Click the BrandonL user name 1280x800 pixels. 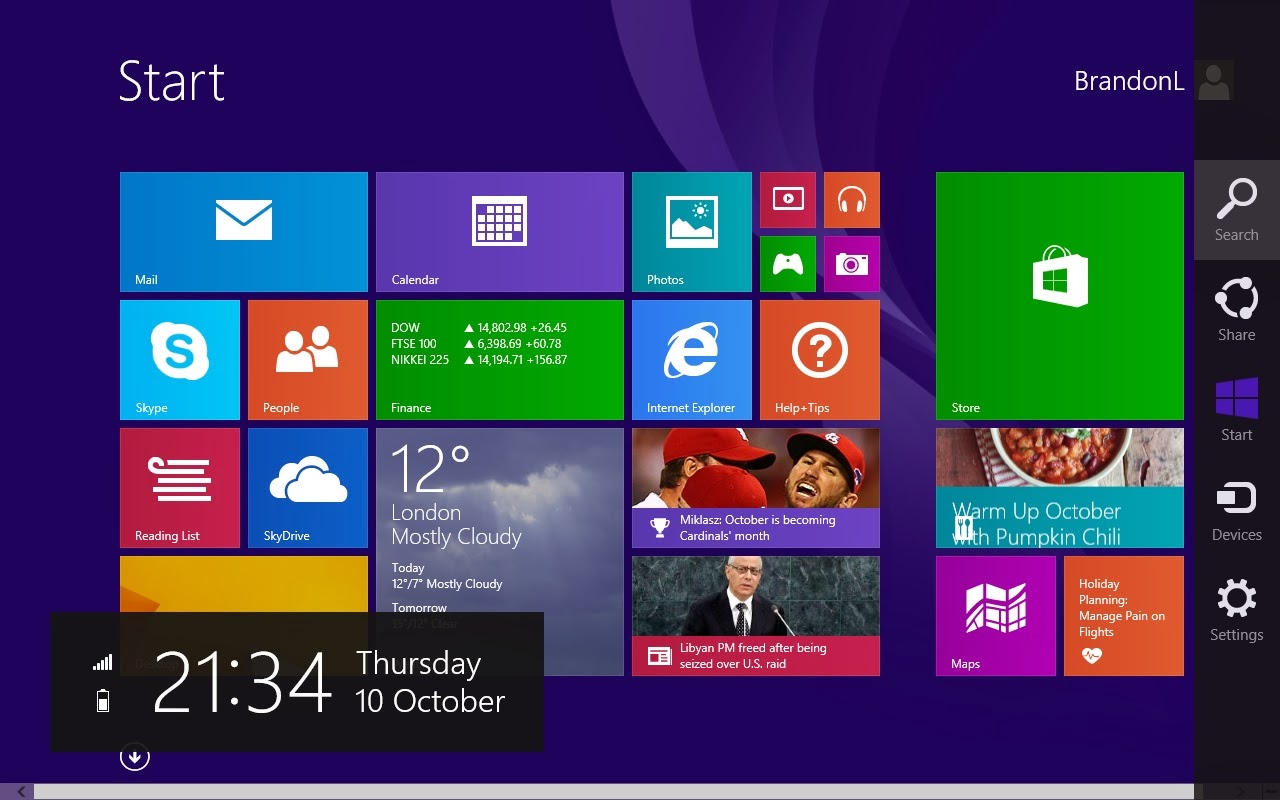point(1129,81)
